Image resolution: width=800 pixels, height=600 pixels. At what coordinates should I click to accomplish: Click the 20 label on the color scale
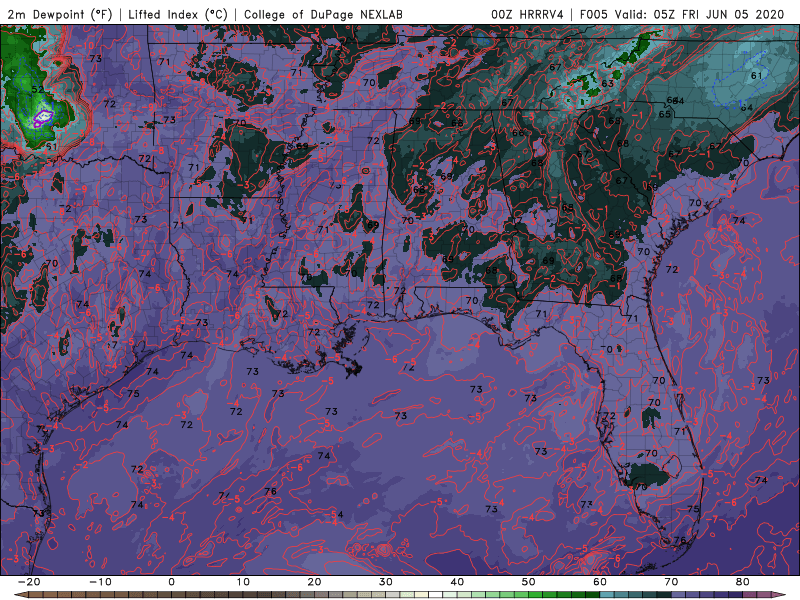pos(314,582)
